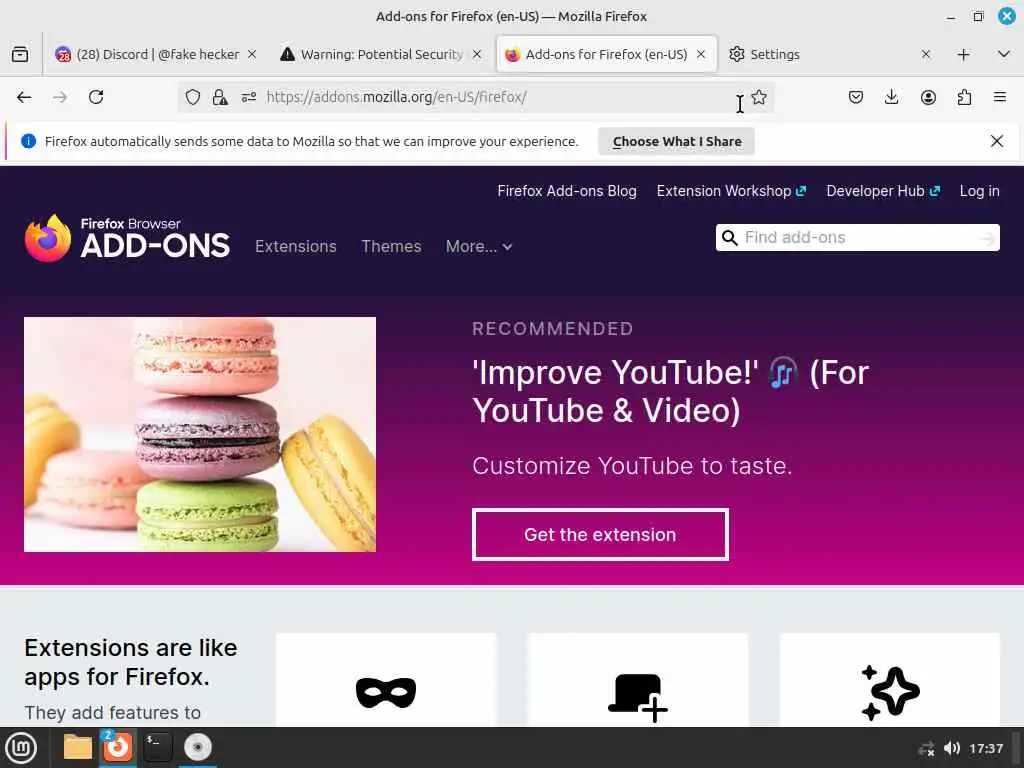1024x768 pixels.
Task: Open the Themes menu item
Action: click(391, 246)
